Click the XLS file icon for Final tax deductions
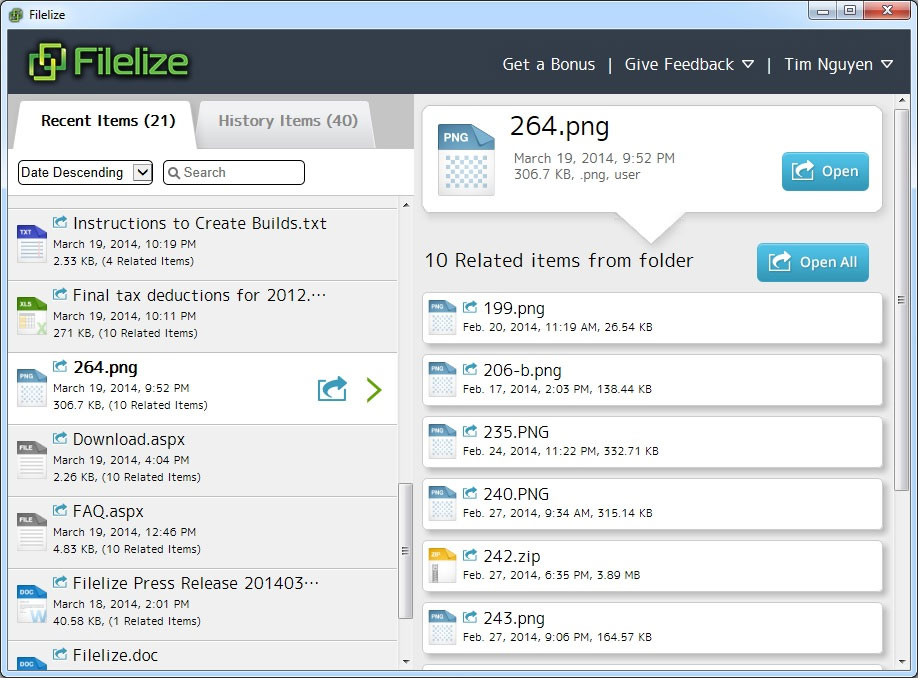 [x=32, y=316]
